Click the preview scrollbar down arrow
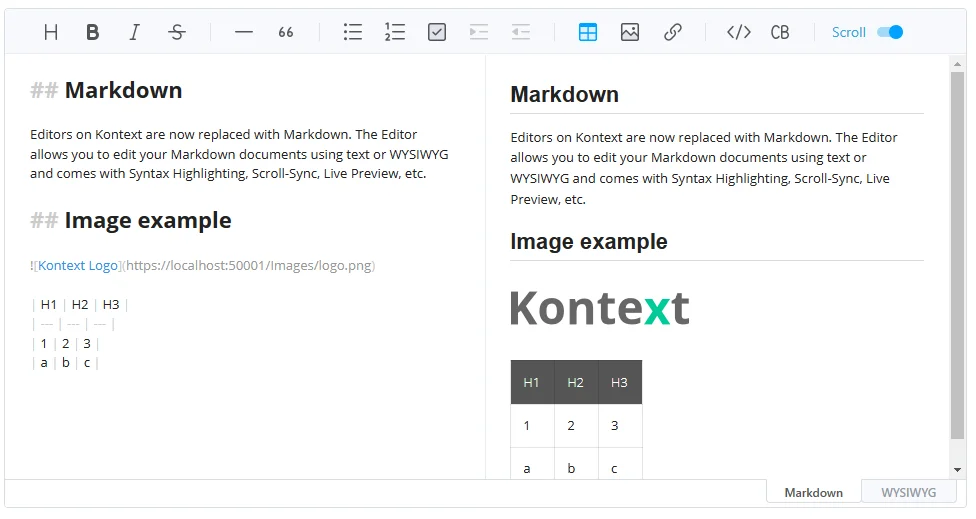Screen dimensions: 976x519 (957, 469)
